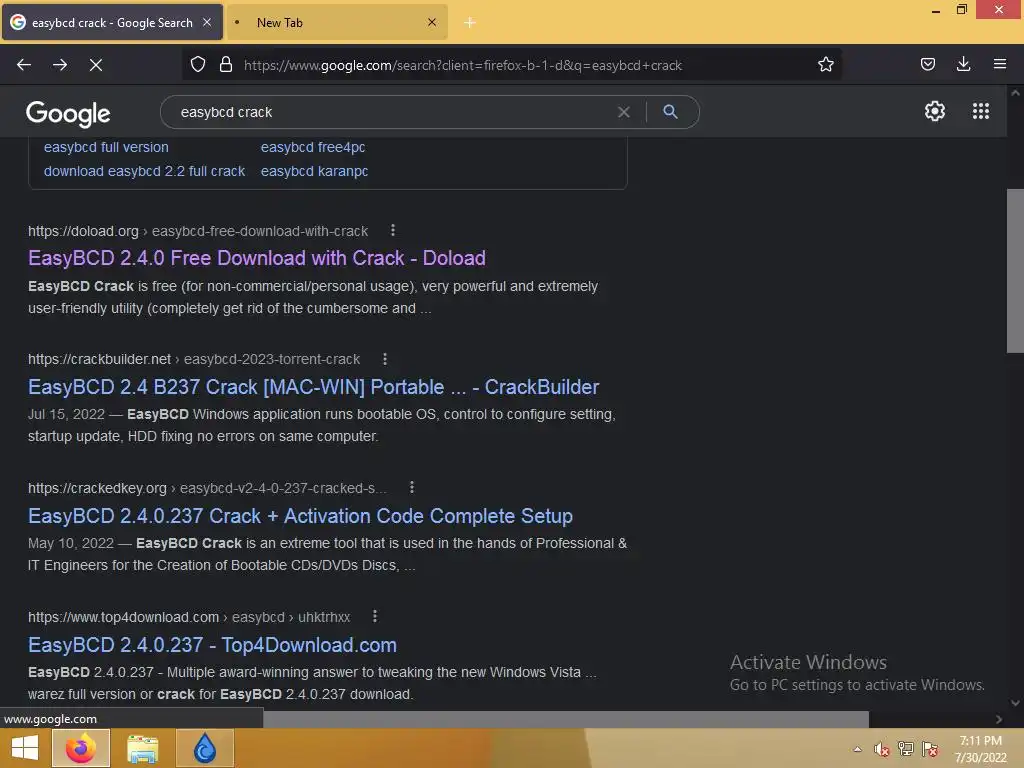Open the CrackBuilder EasyBCD 2.4 B237 result

pyautogui.click(x=313, y=387)
